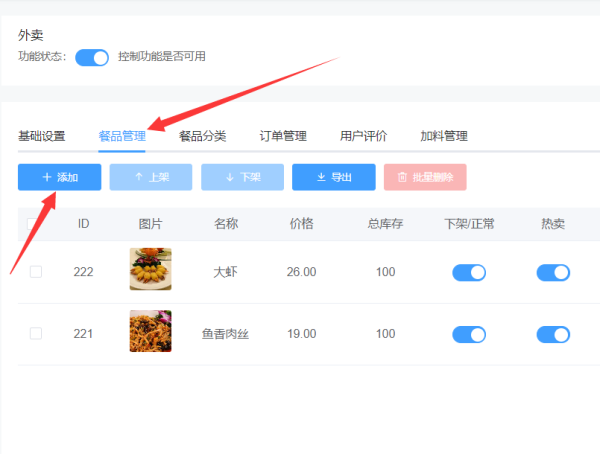Viewport: 600px width, 454px height.
Task: Open the 用户评价 tab
Action: tap(364, 136)
